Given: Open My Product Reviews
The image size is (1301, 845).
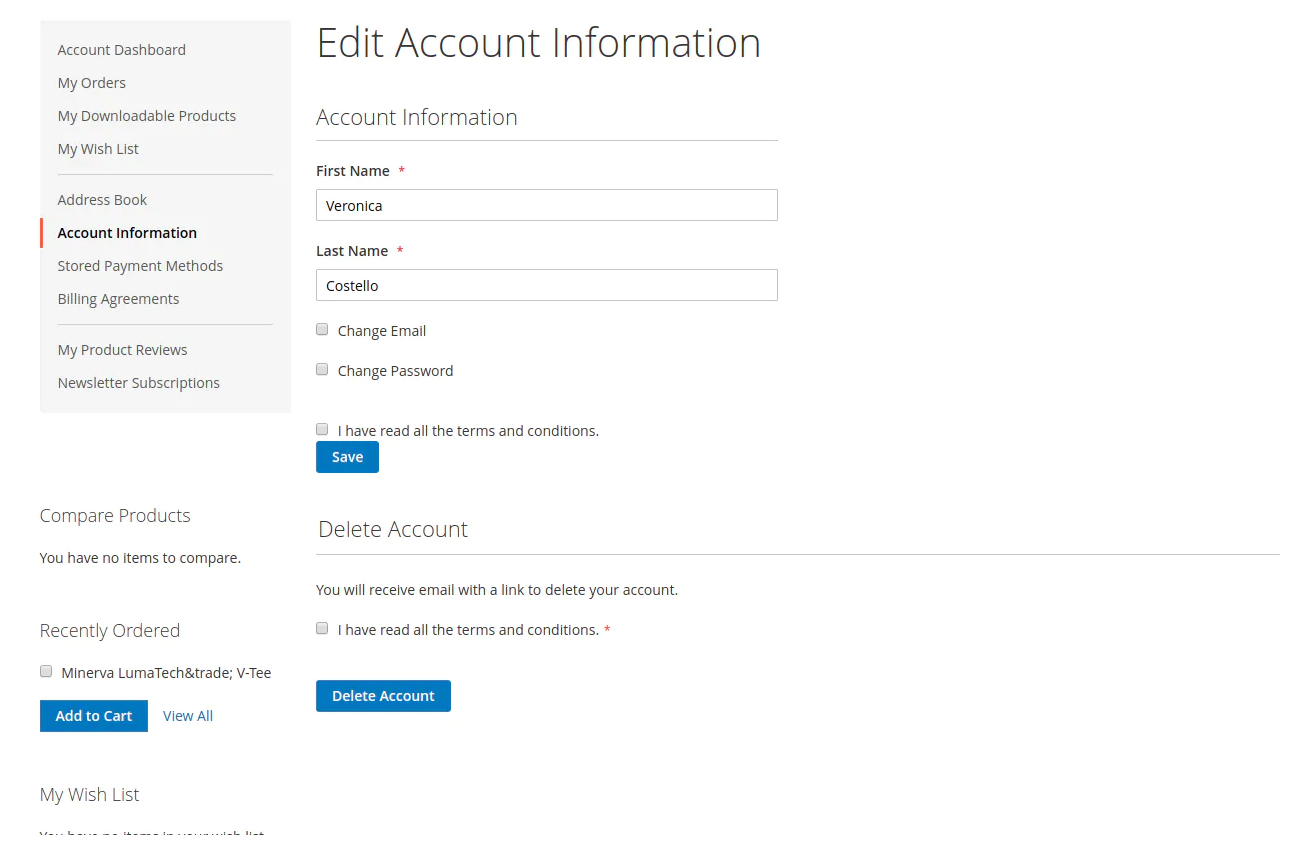Looking at the screenshot, I should [122, 349].
